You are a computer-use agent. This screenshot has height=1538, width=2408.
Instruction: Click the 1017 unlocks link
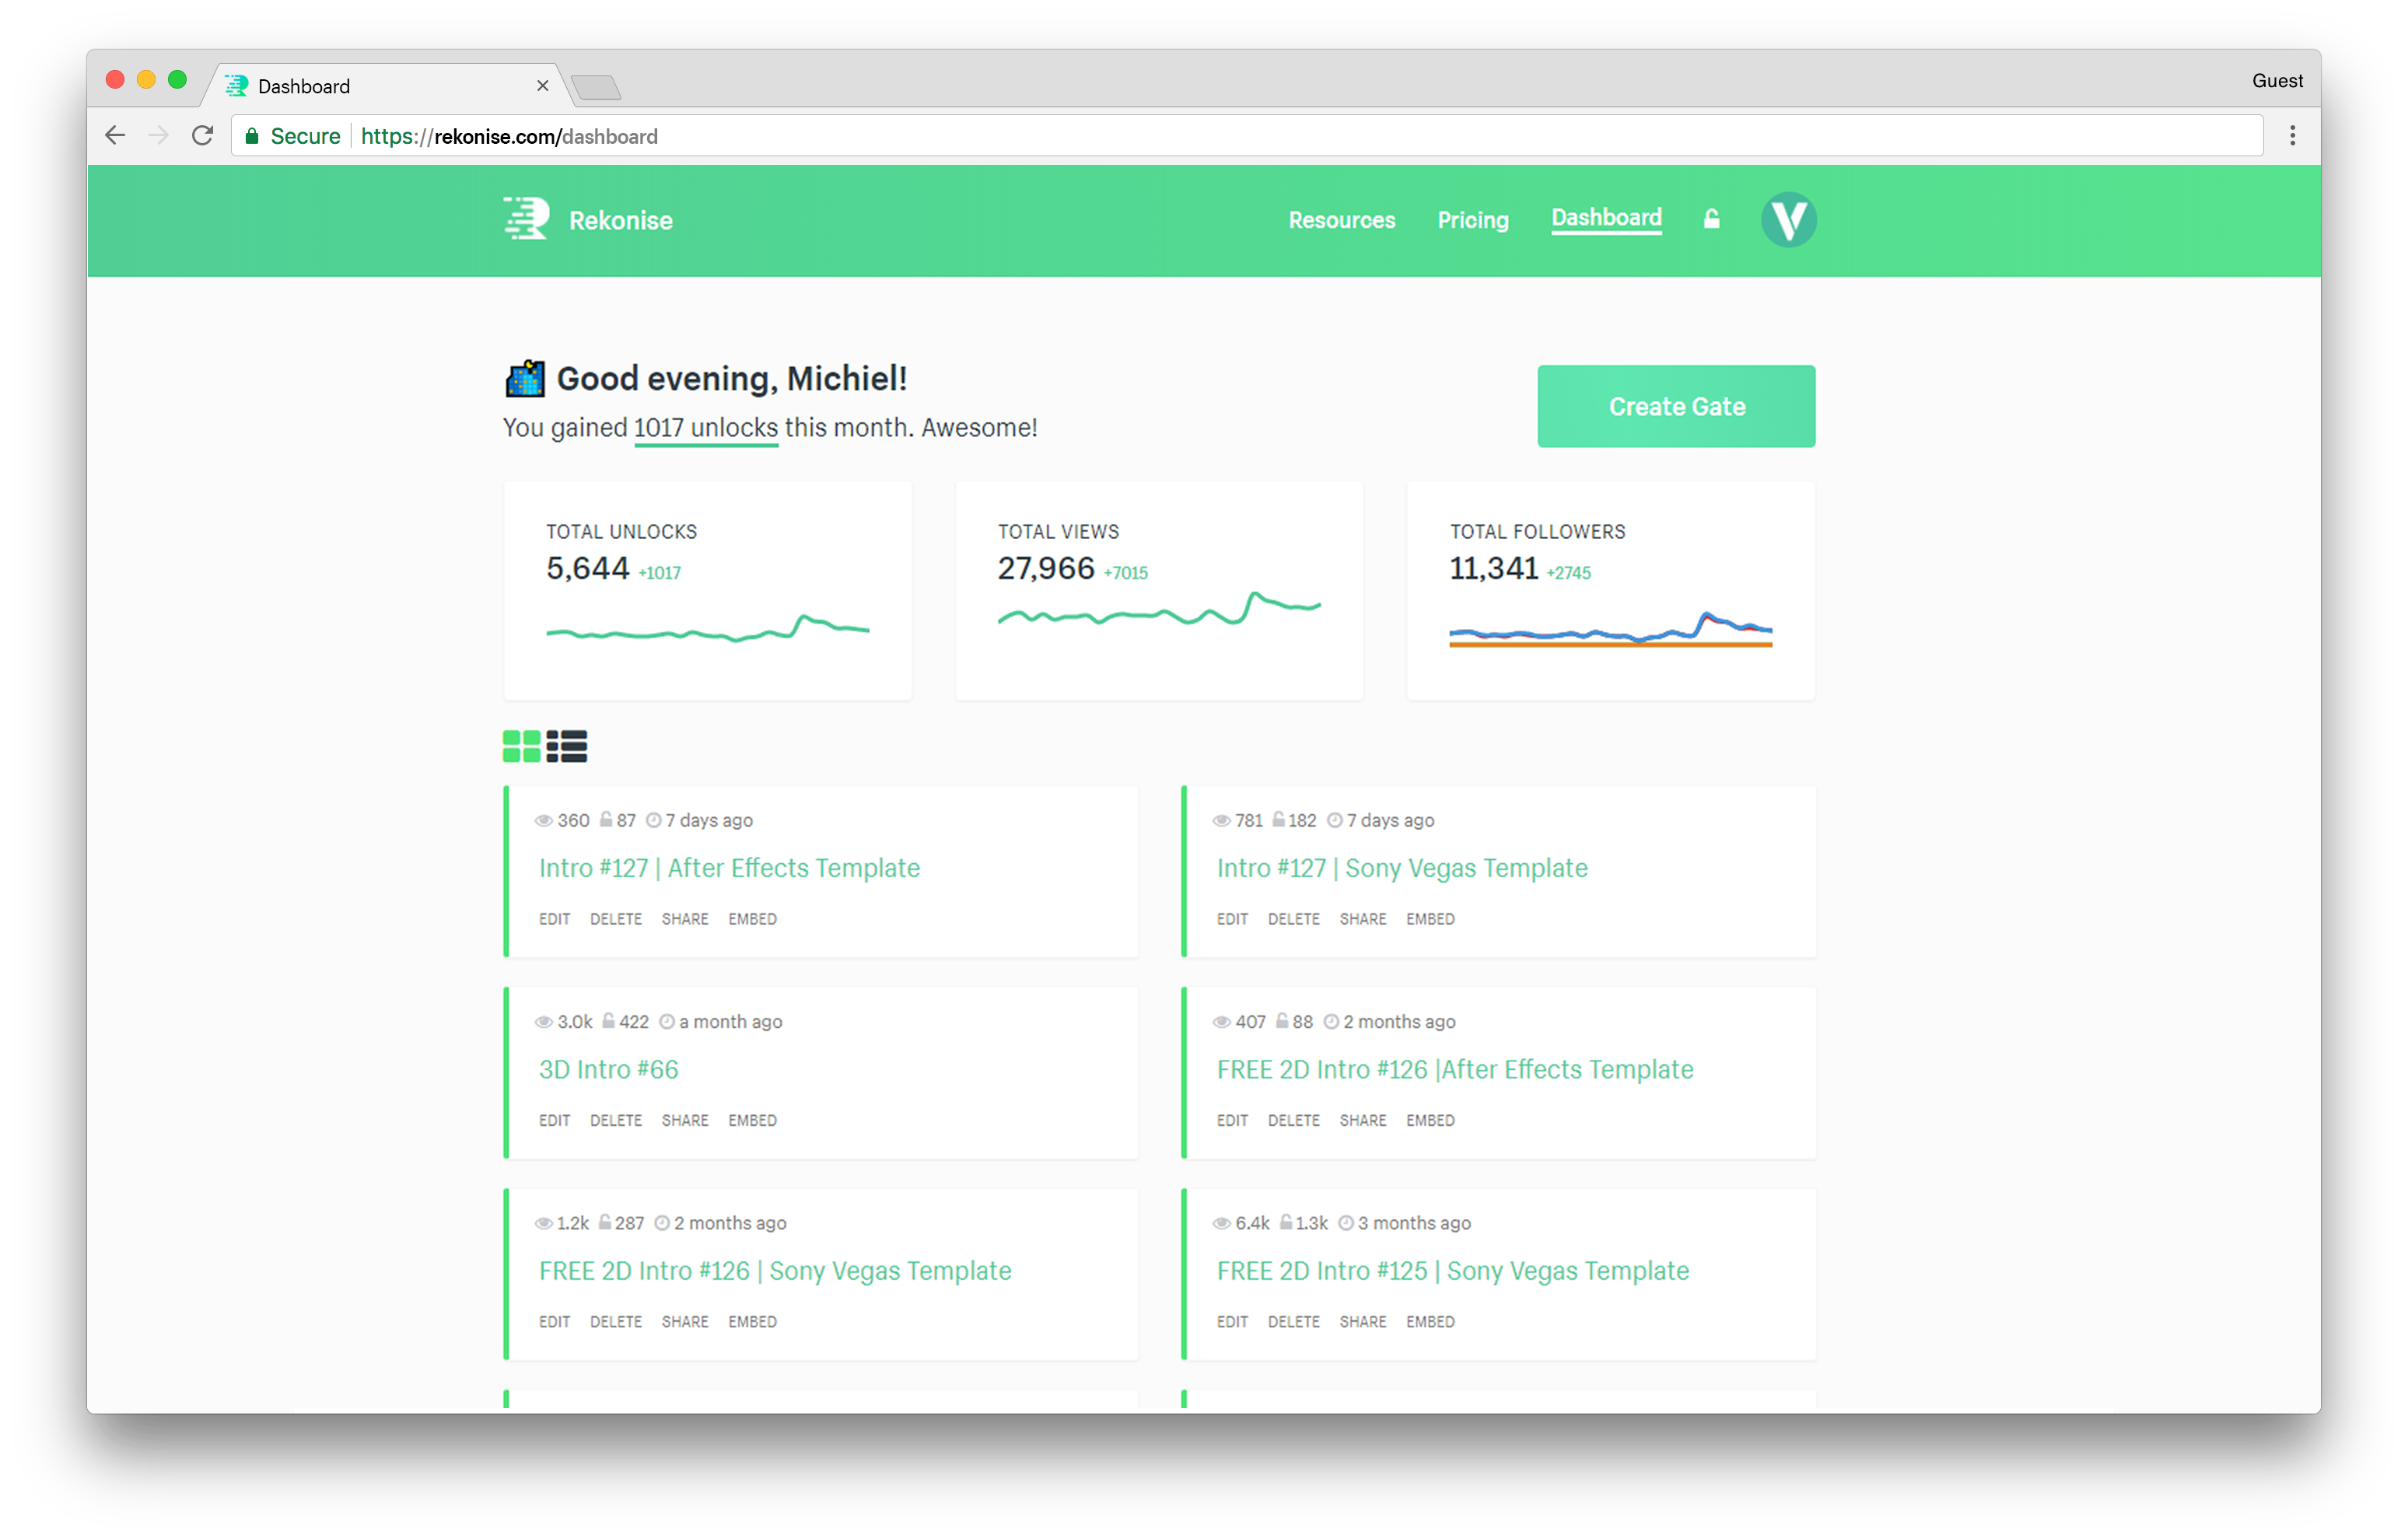click(x=706, y=428)
